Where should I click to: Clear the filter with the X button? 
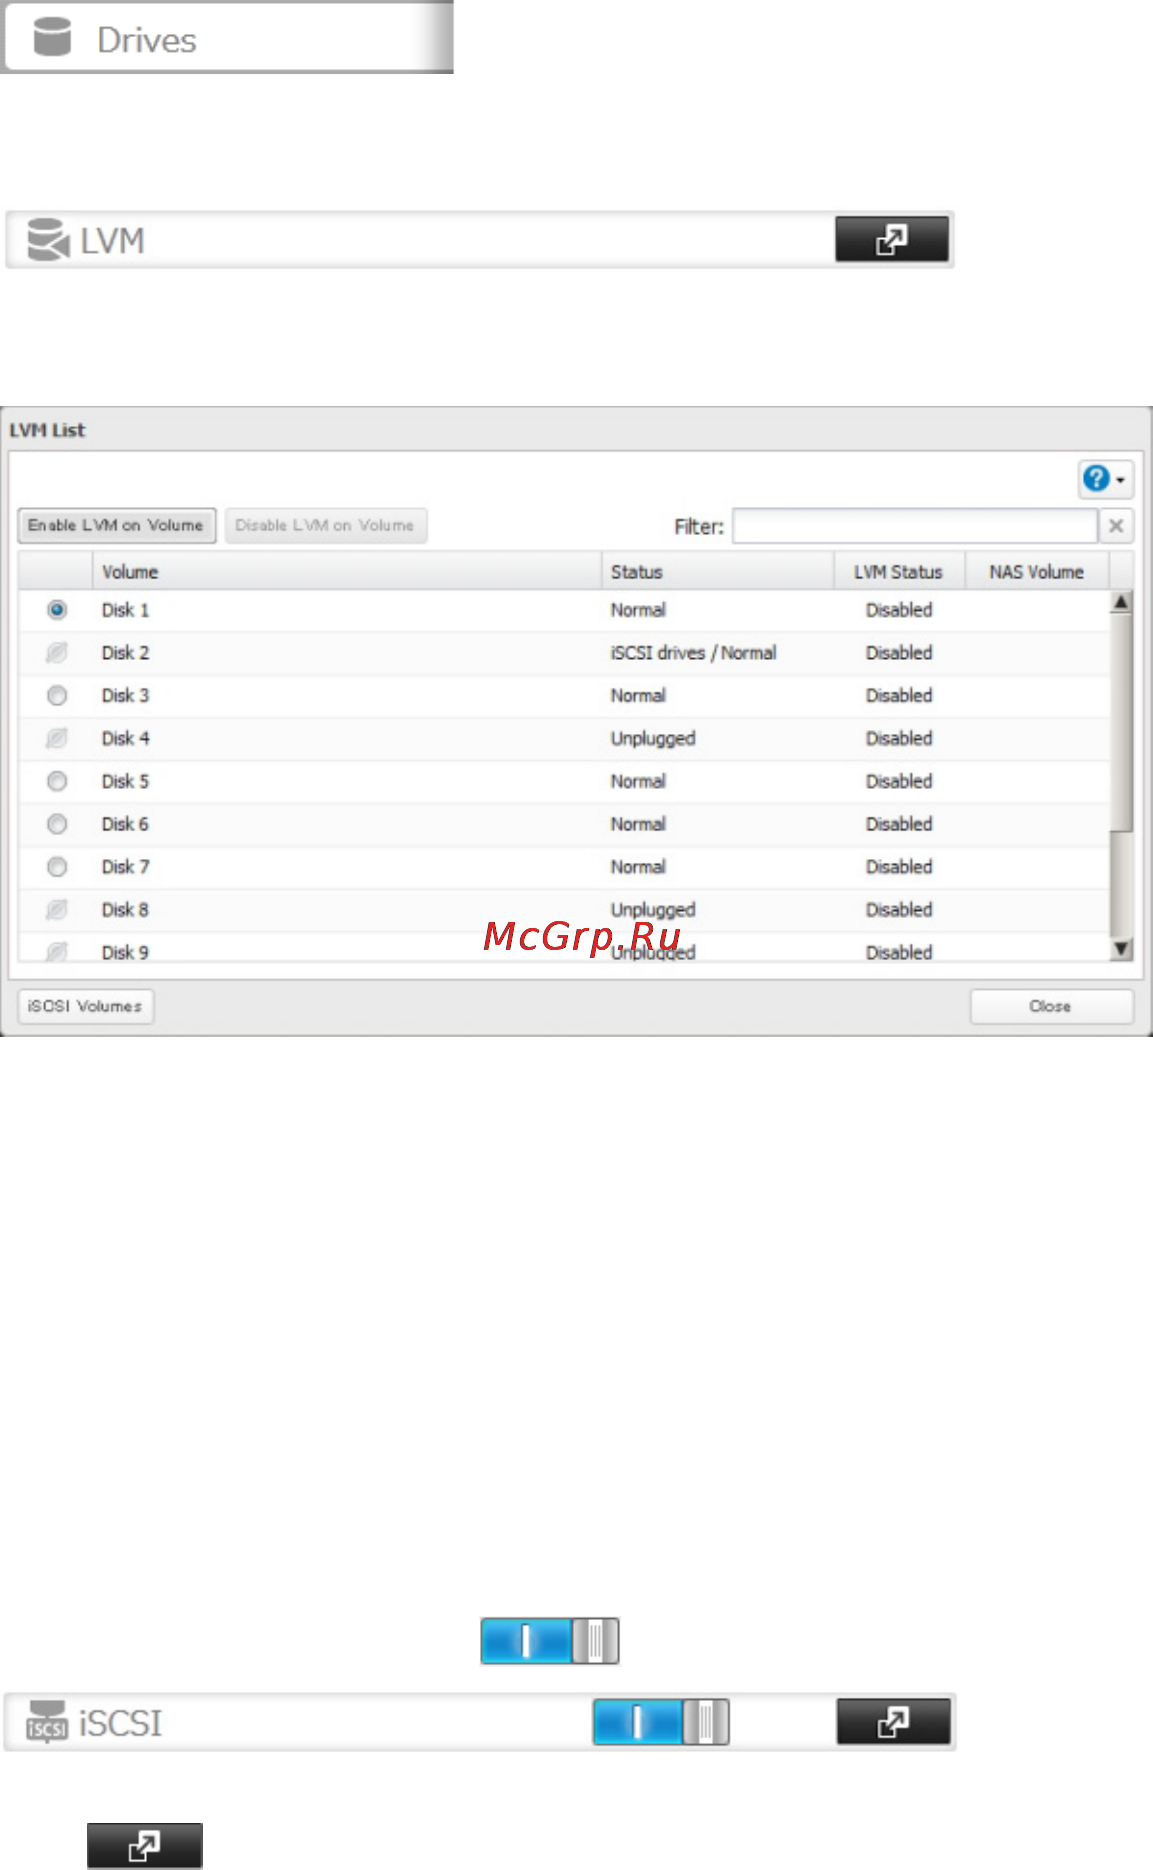(x=1116, y=526)
